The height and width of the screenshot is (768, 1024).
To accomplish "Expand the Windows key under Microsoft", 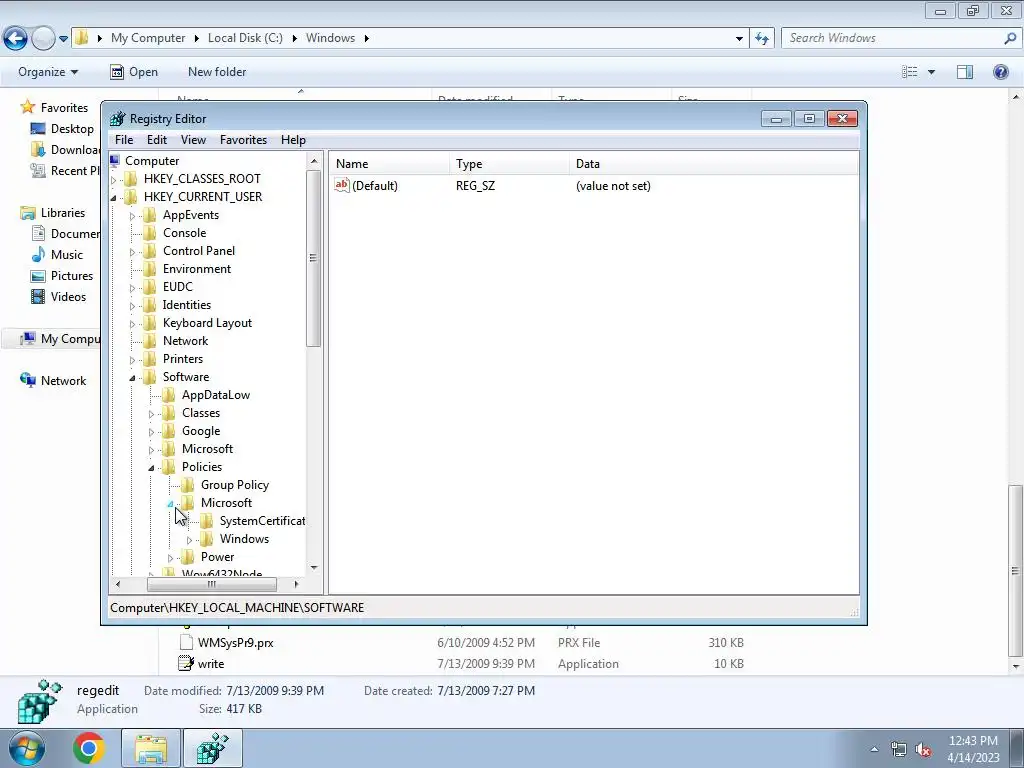I will (189, 540).
